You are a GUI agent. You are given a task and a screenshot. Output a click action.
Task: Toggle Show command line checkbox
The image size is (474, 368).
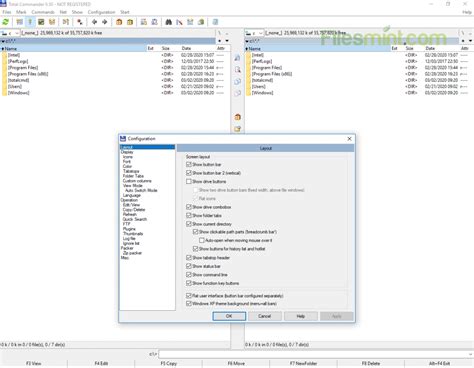[189, 275]
